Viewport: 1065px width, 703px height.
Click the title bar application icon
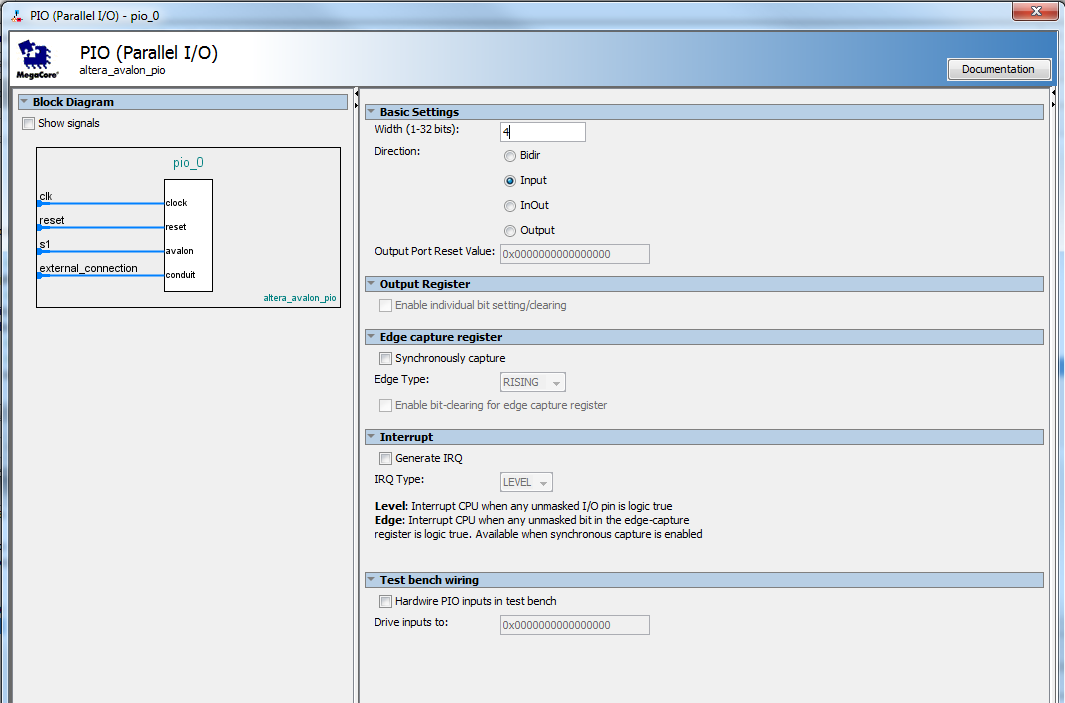[x=17, y=15]
